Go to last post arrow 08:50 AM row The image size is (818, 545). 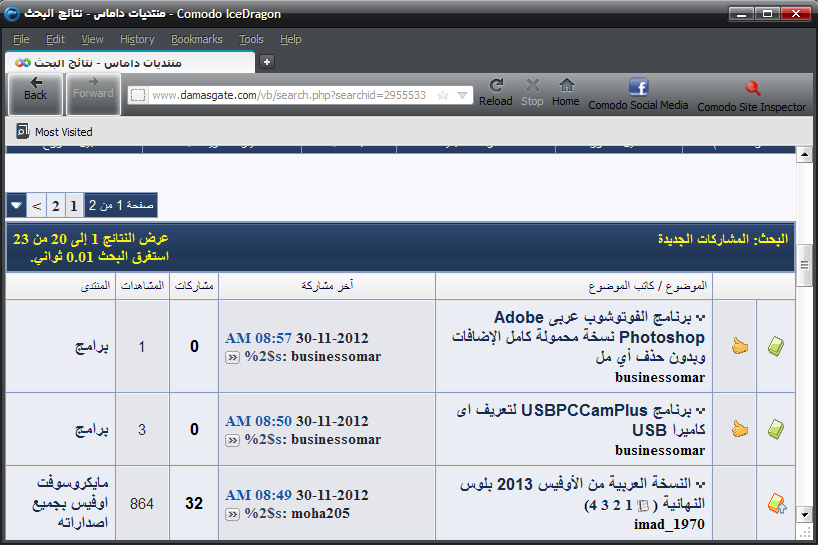[232, 441]
